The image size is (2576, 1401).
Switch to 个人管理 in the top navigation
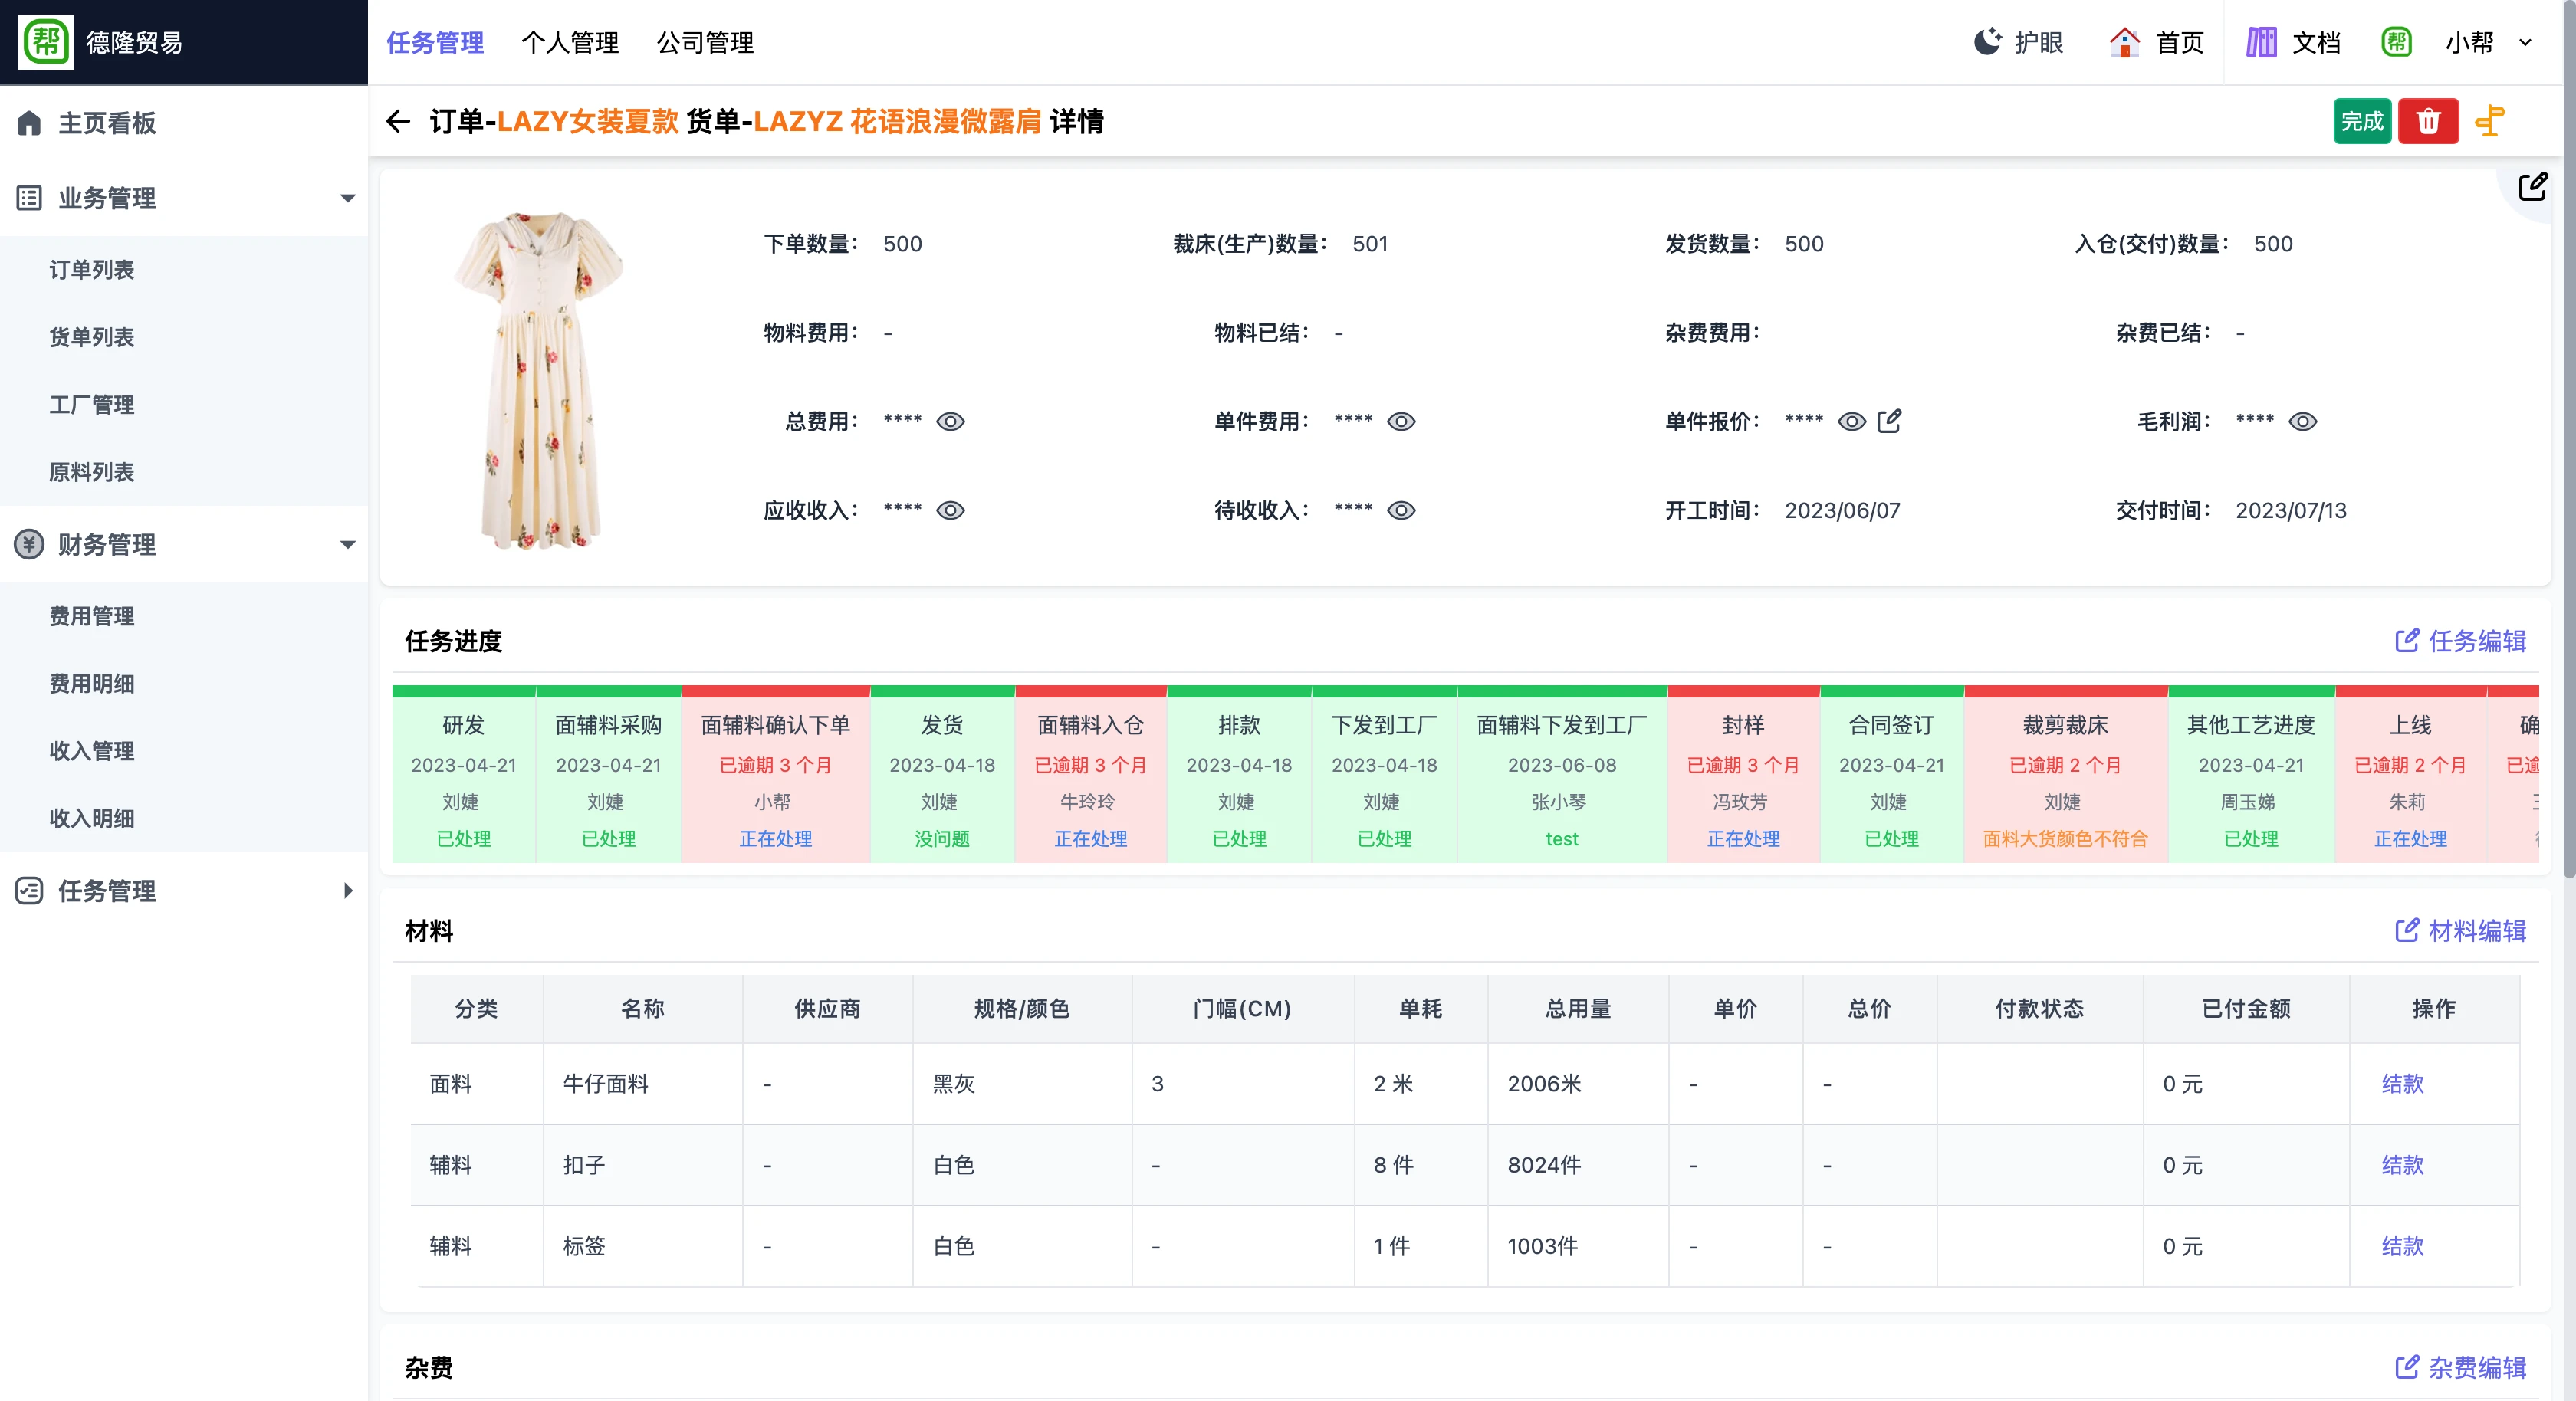point(570,43)
